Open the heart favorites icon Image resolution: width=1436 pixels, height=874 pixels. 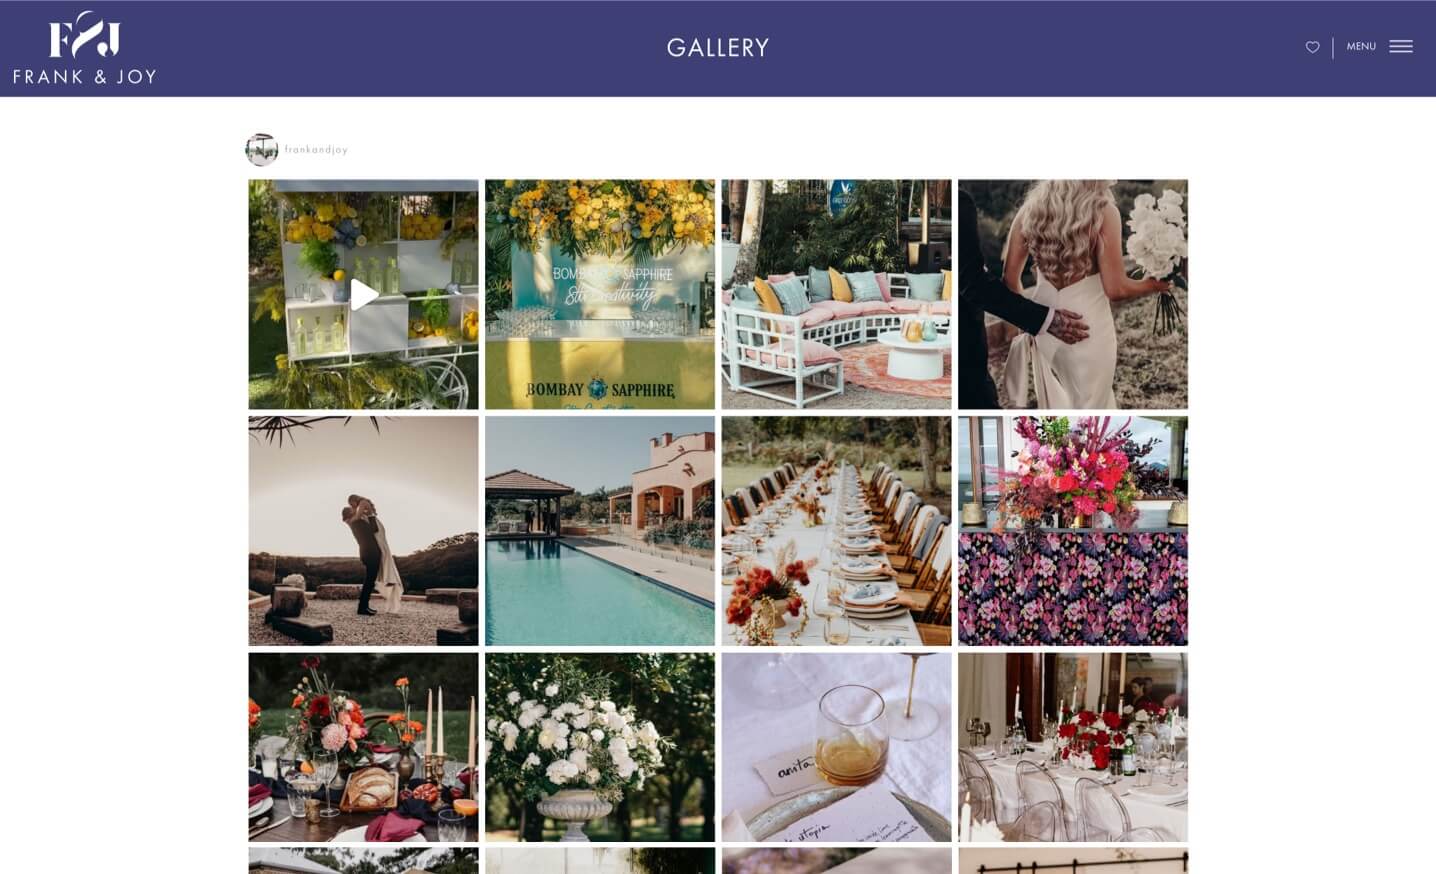click(x=1312, y=47)
